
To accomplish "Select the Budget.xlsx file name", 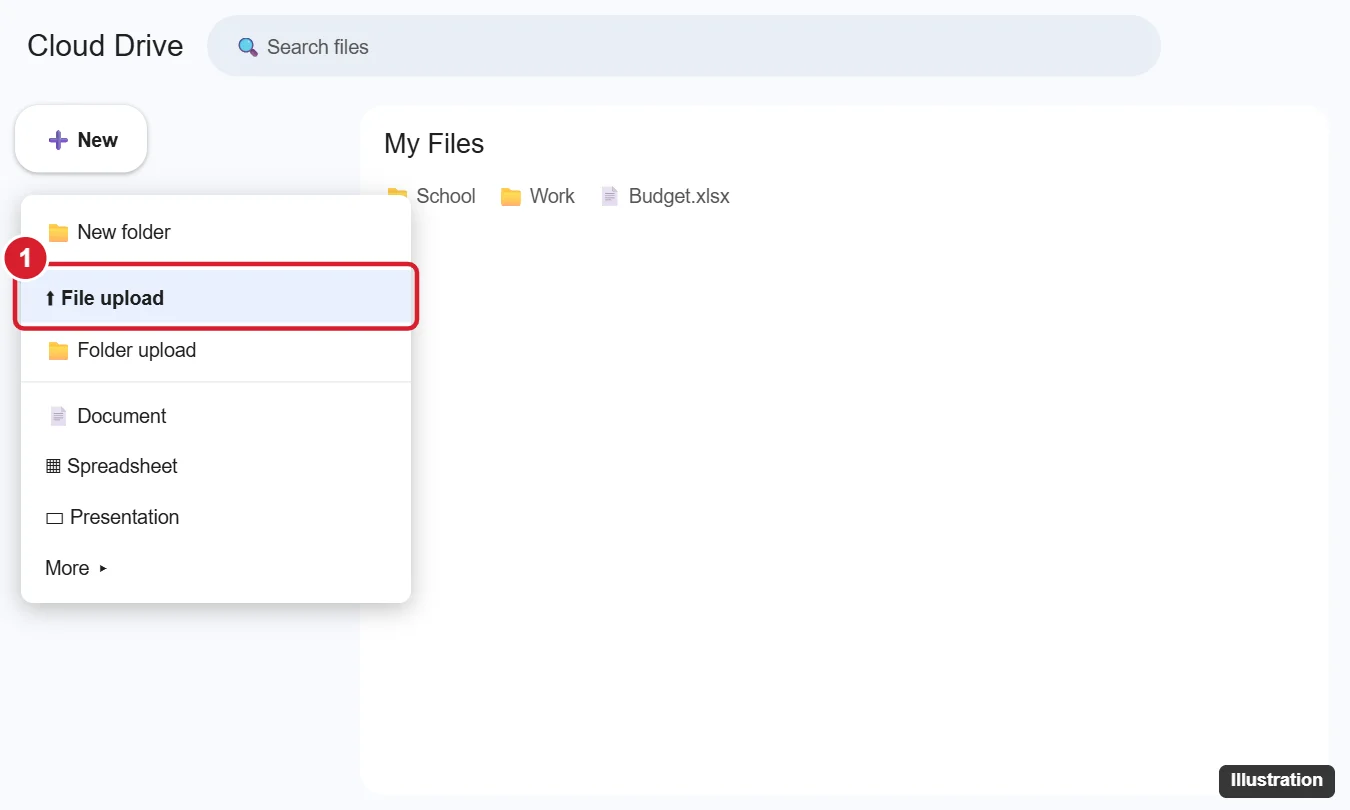I will [679, 196].
